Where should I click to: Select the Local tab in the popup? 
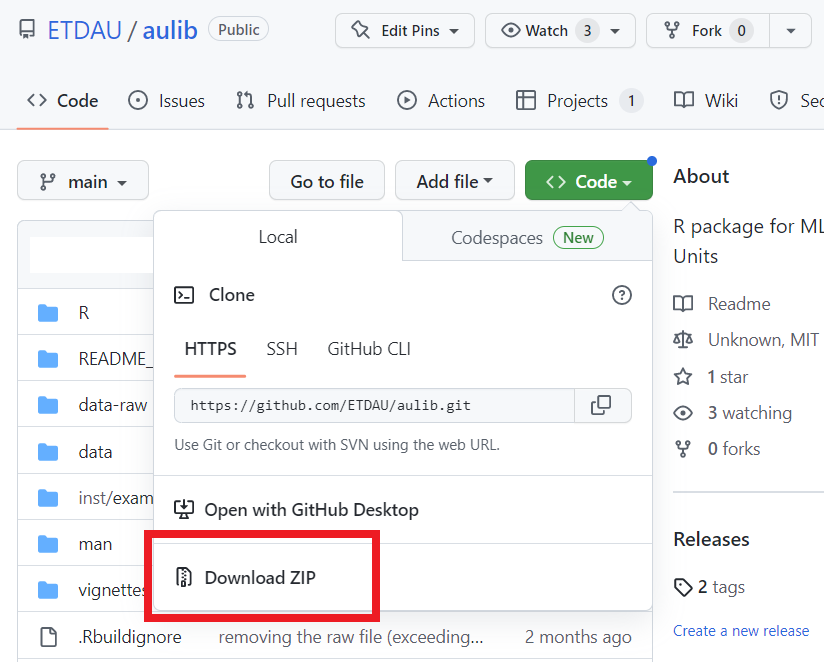point(278,236)
